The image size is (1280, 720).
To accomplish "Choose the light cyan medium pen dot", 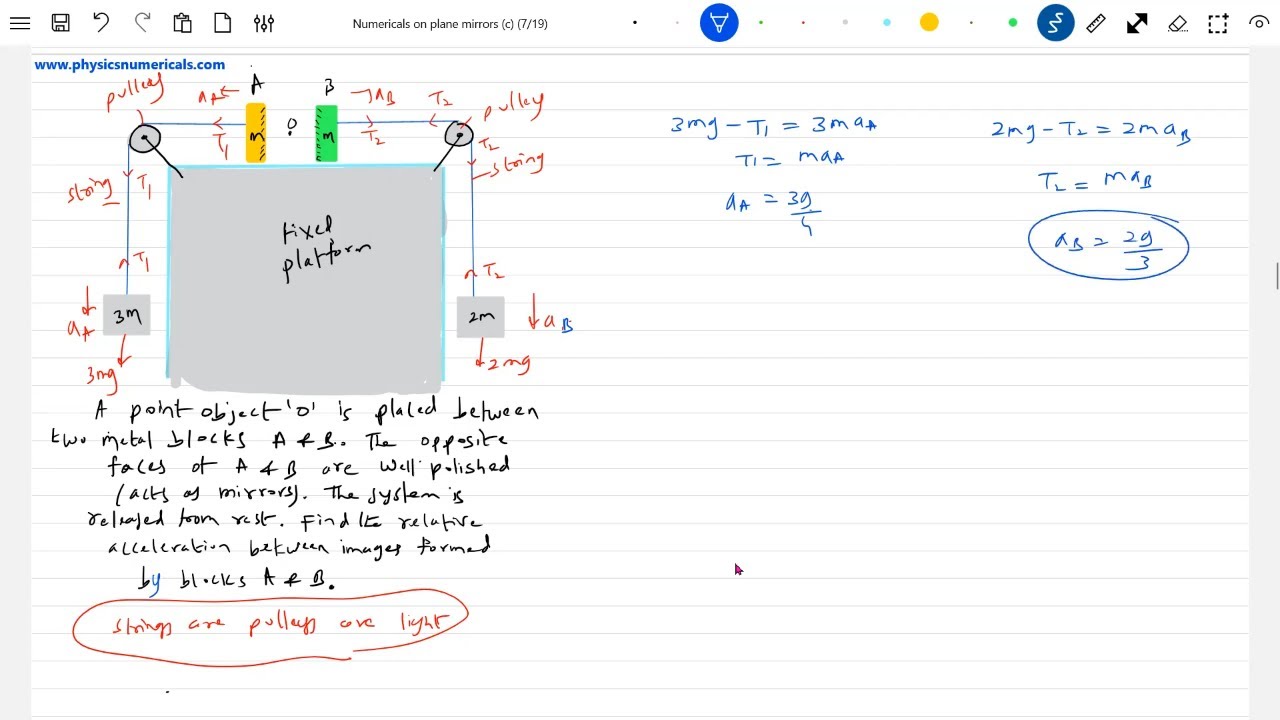I will pyautogui.click(x=887, y=23).
